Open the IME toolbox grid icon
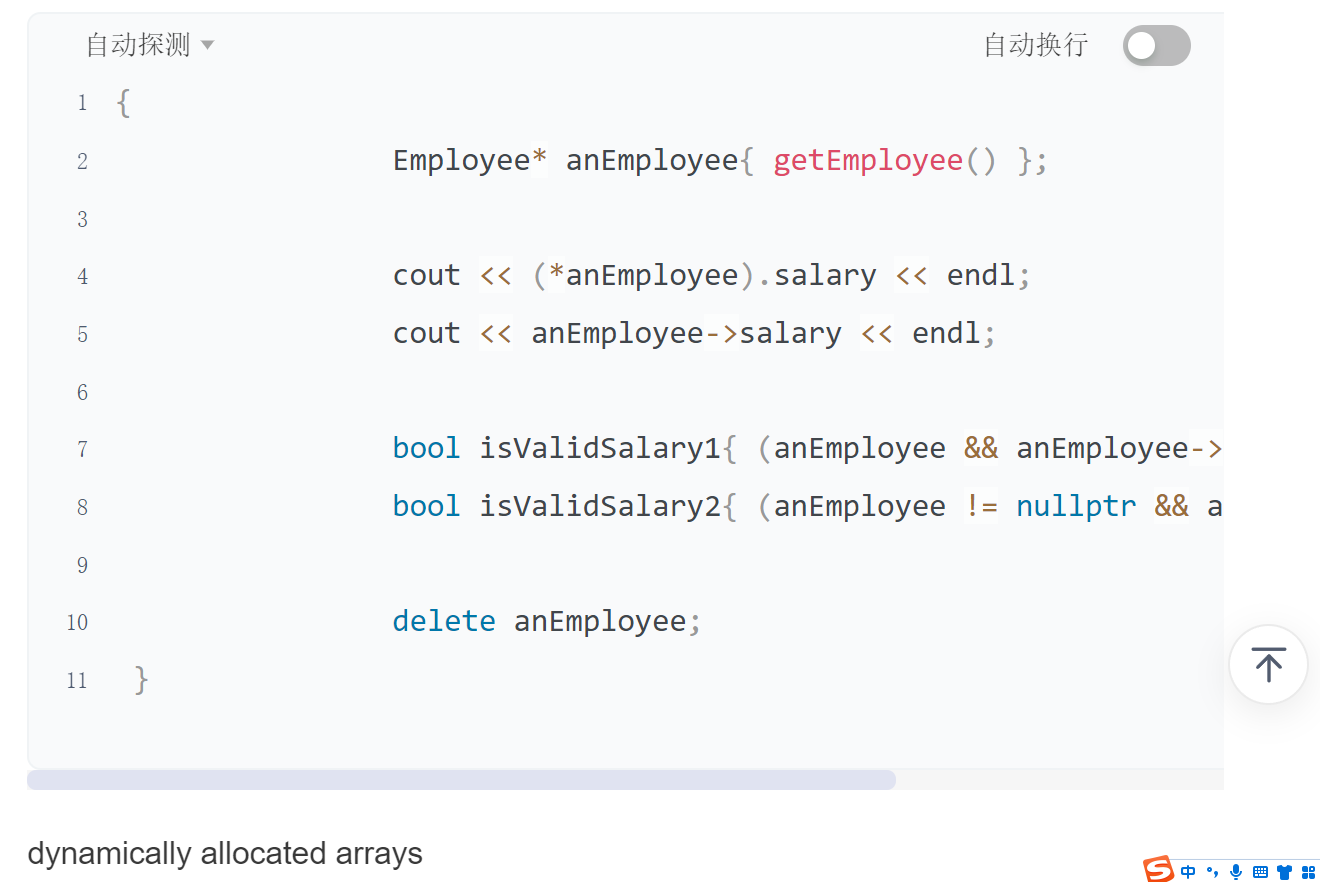 pos(1307,871)
